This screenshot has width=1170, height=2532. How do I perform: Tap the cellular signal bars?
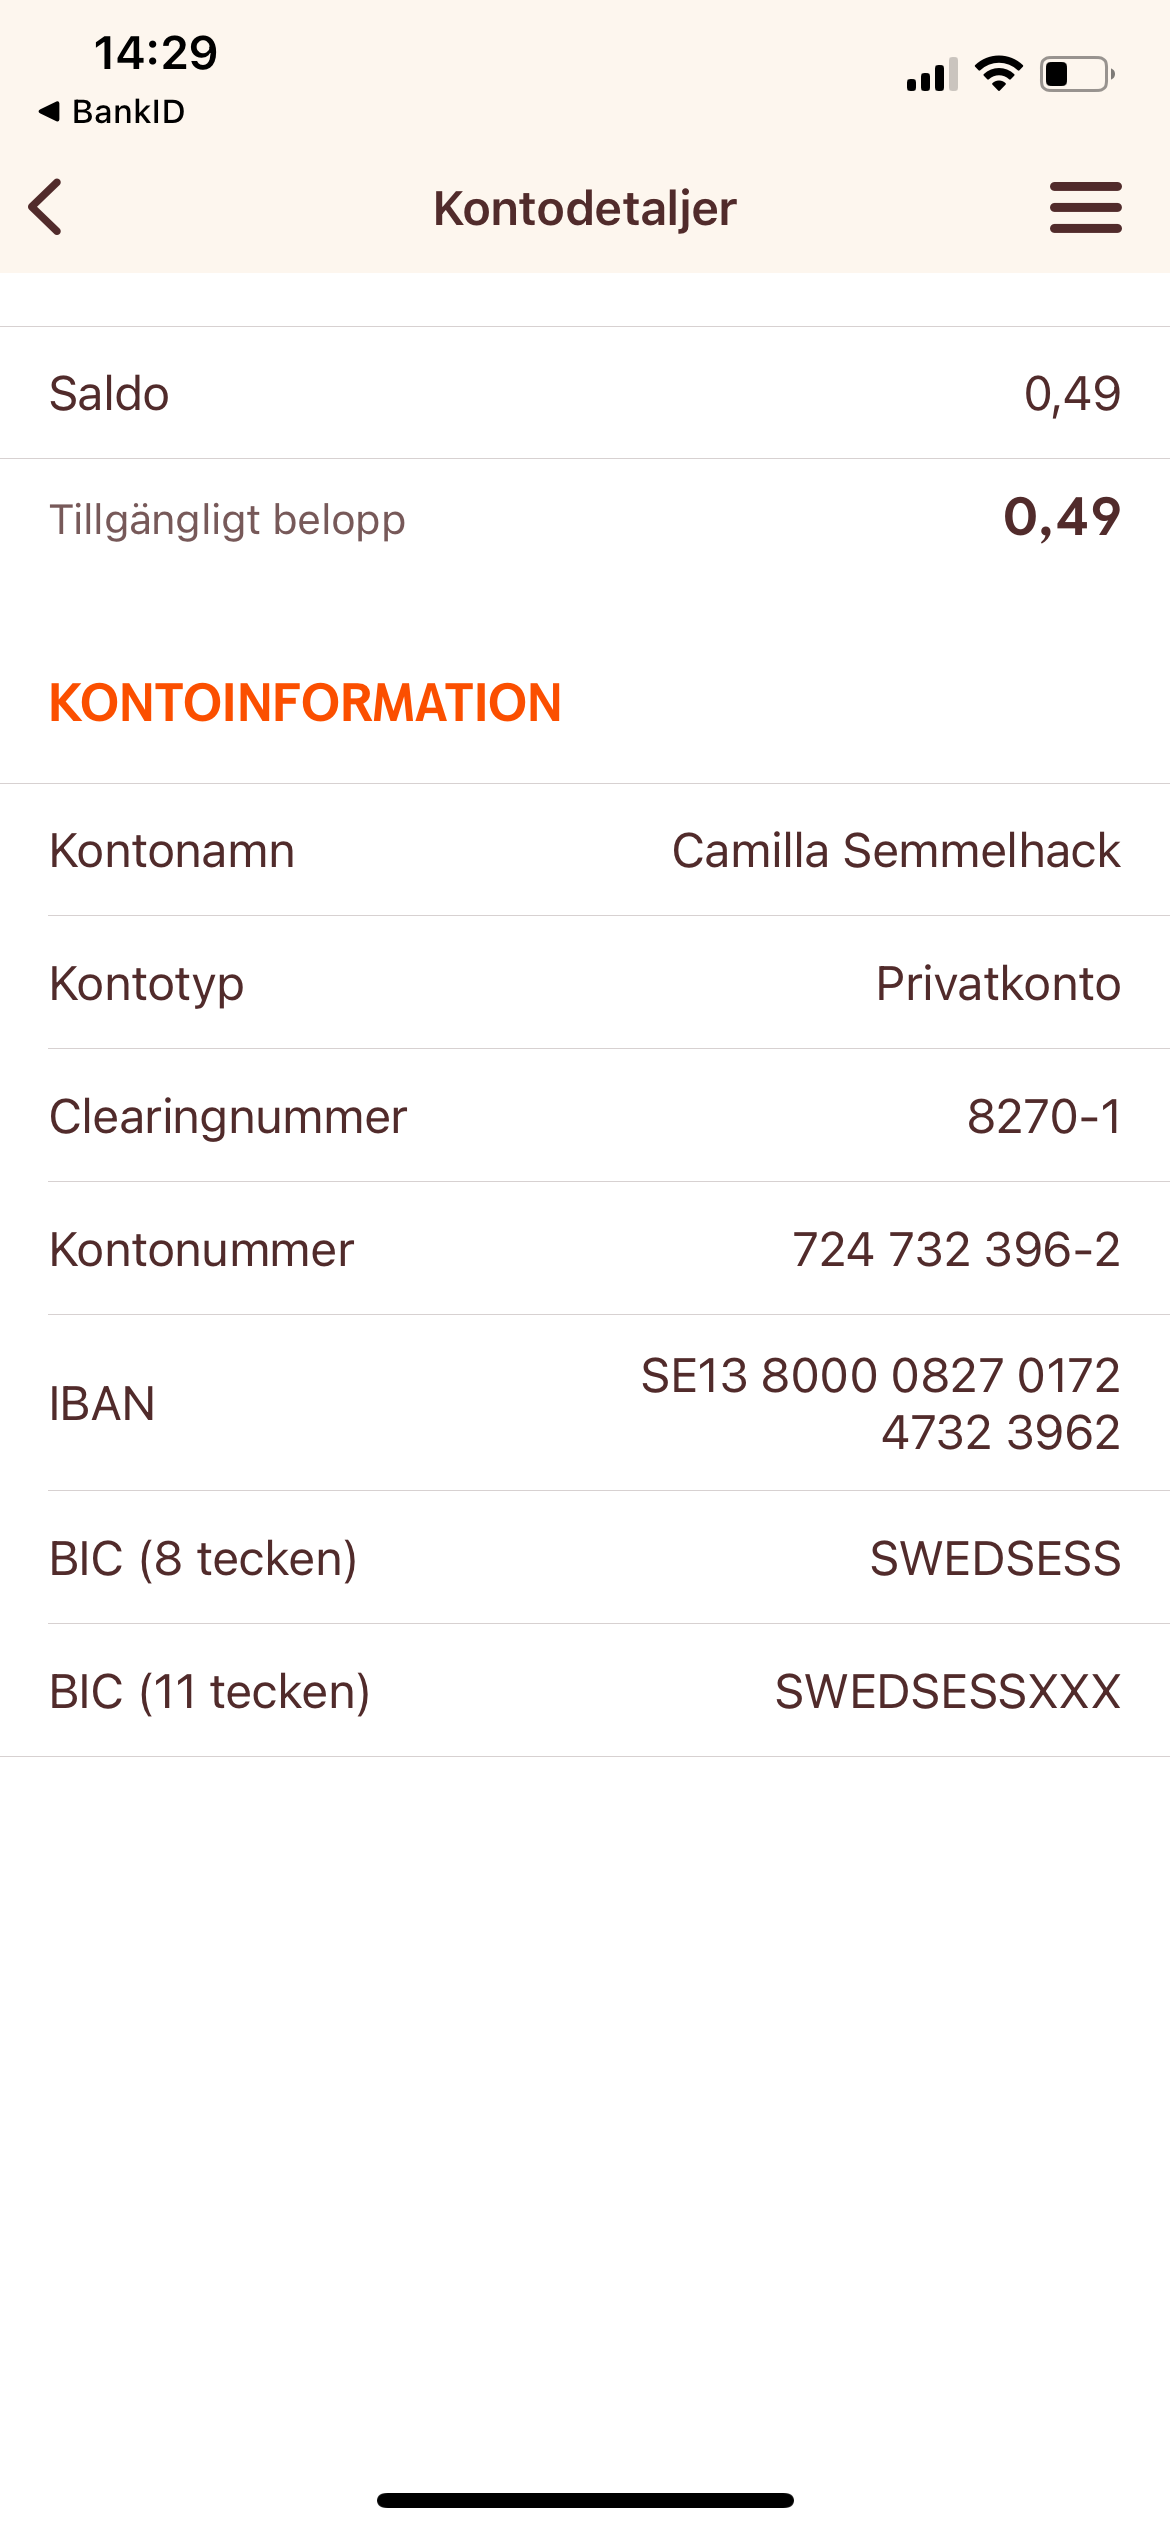[x=931, y=75]
